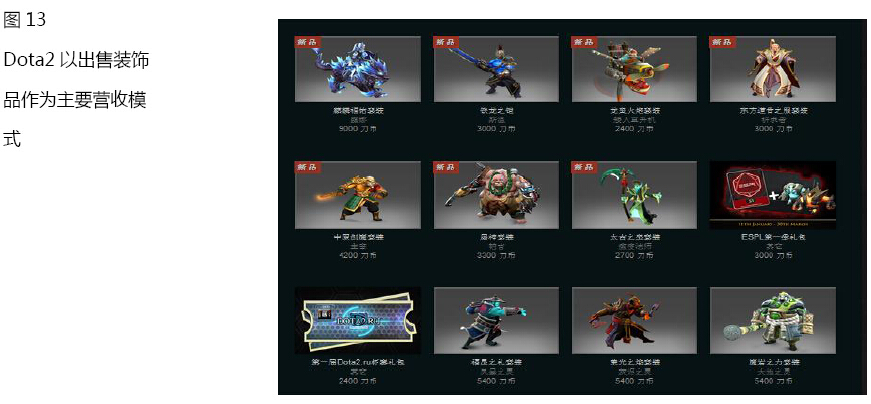Open the green Earth Spirit set thumbnail
Viewport: 871px width, 404px height.
pyautogui.click(x=773, y=321)
